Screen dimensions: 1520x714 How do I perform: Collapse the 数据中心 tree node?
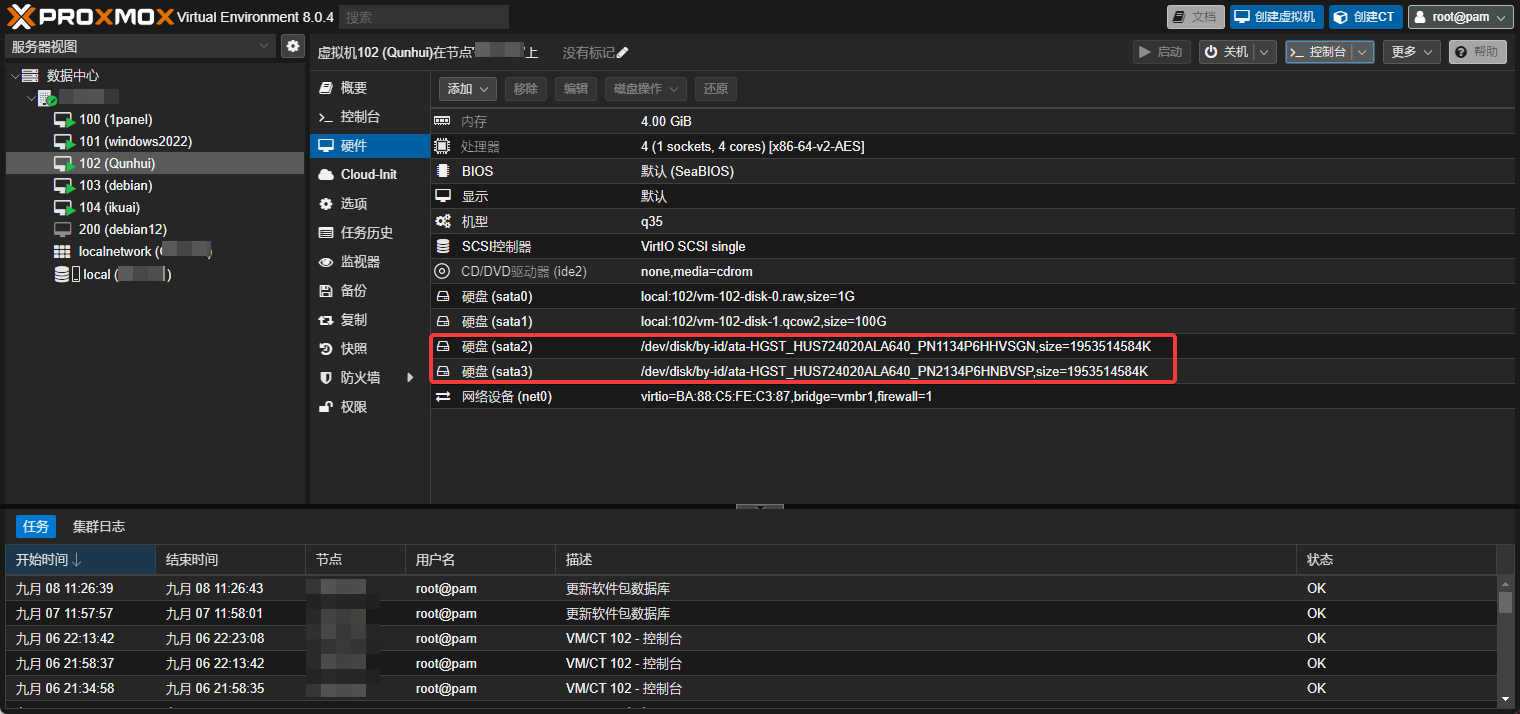pos(15,76)
